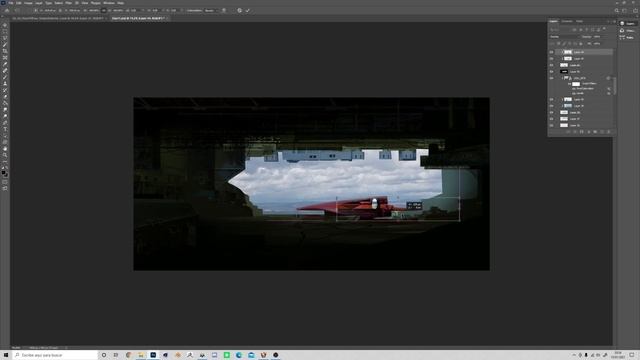Create new adjustment layer icon
640x360 pixels.
589,132
